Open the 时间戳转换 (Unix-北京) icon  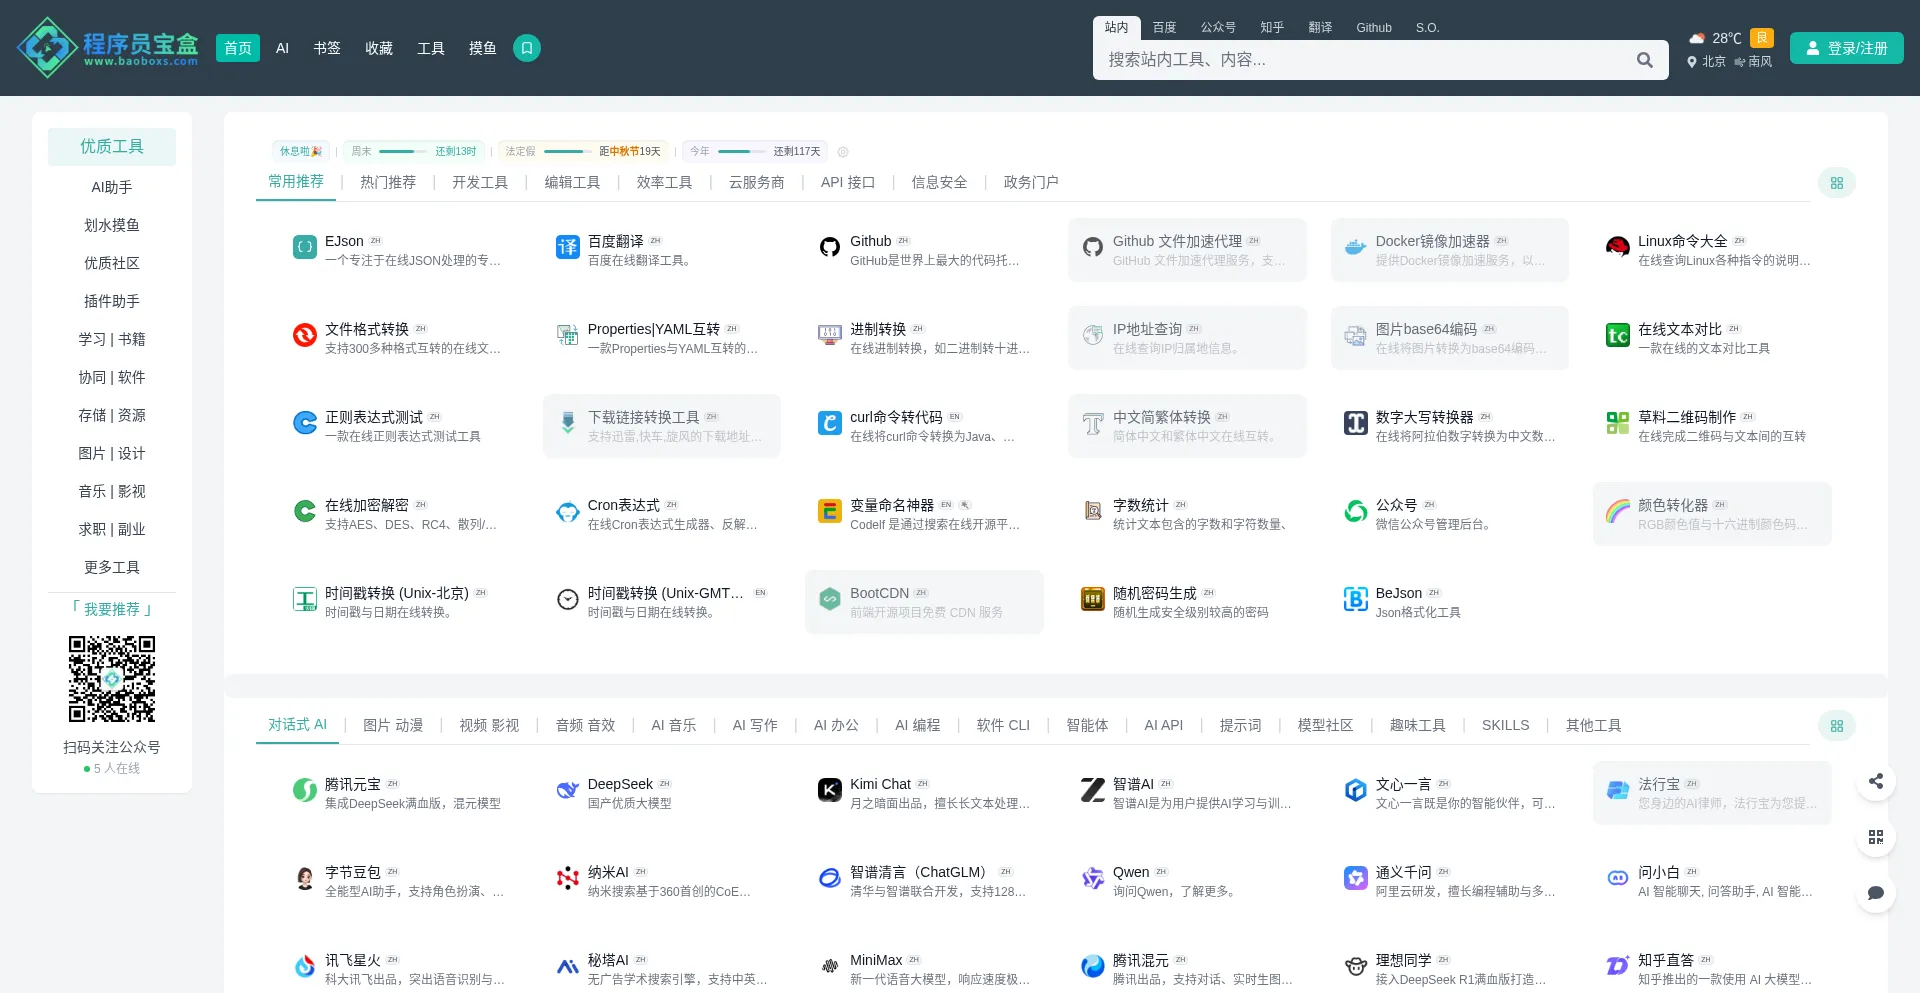click(x=305, y=599)
